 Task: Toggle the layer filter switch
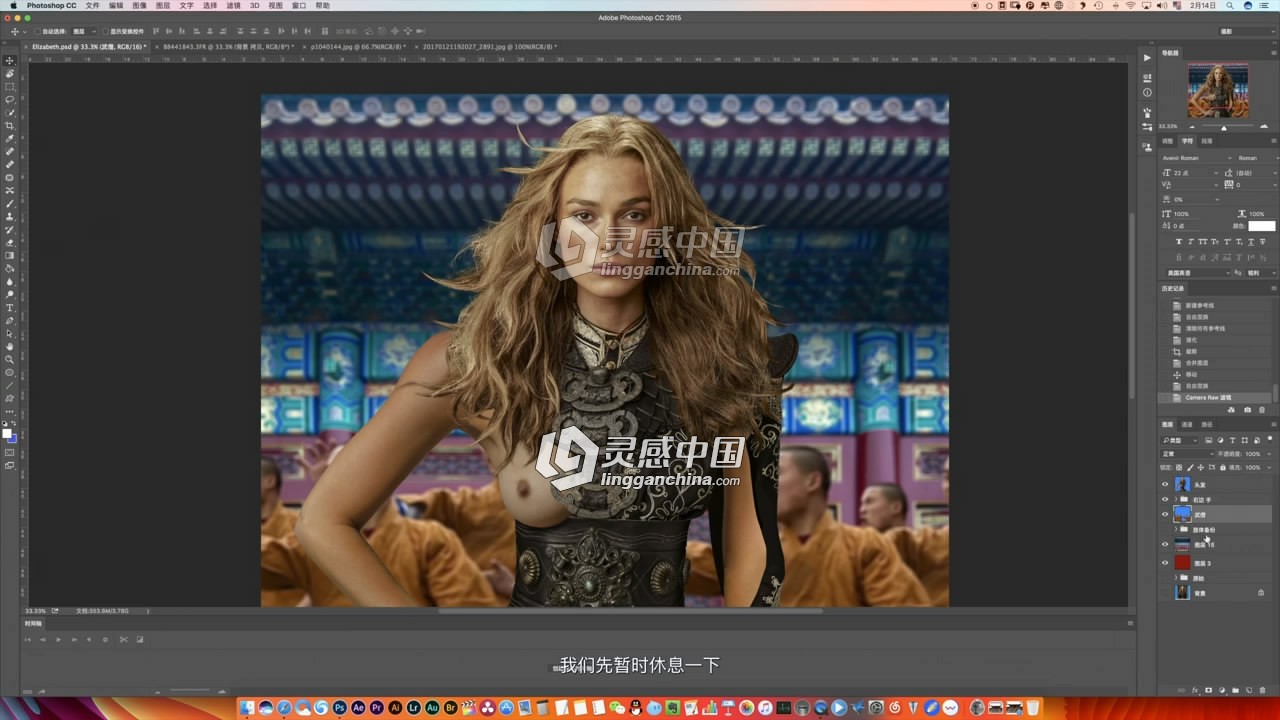(x=1270, y=439)
